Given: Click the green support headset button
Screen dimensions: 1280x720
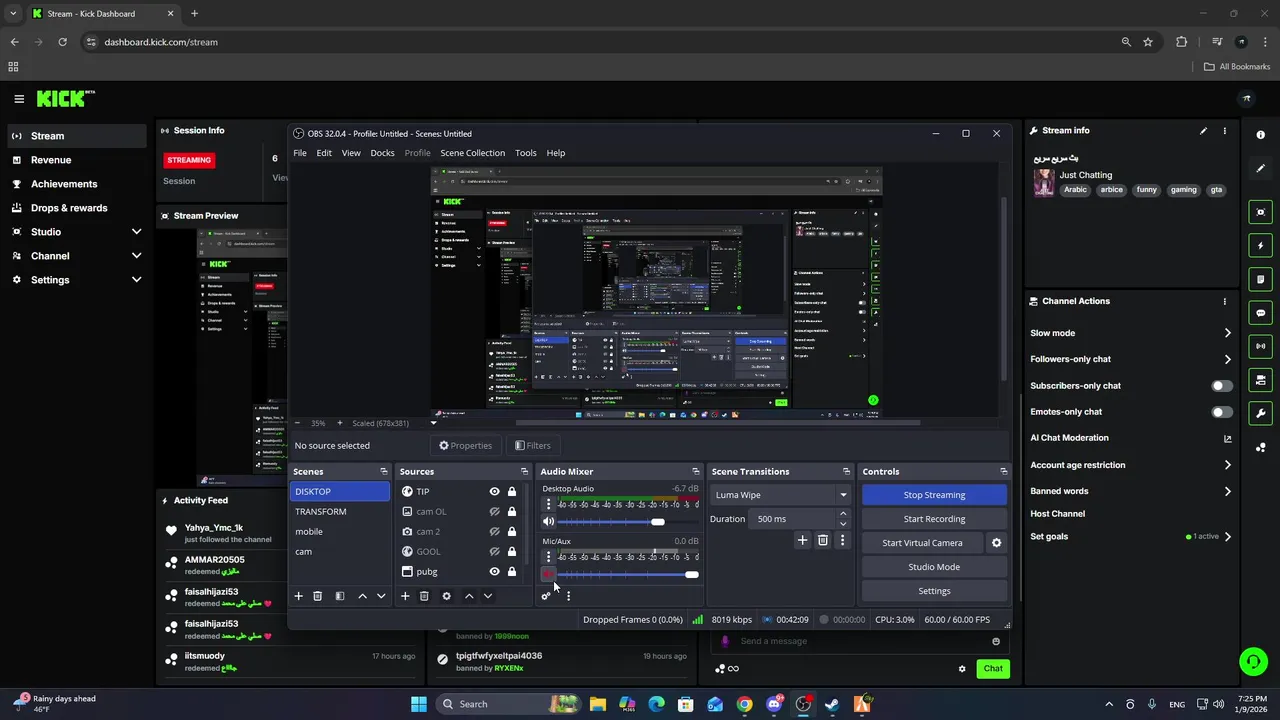Looking at the screenshot, I should tap(1253, 661).
